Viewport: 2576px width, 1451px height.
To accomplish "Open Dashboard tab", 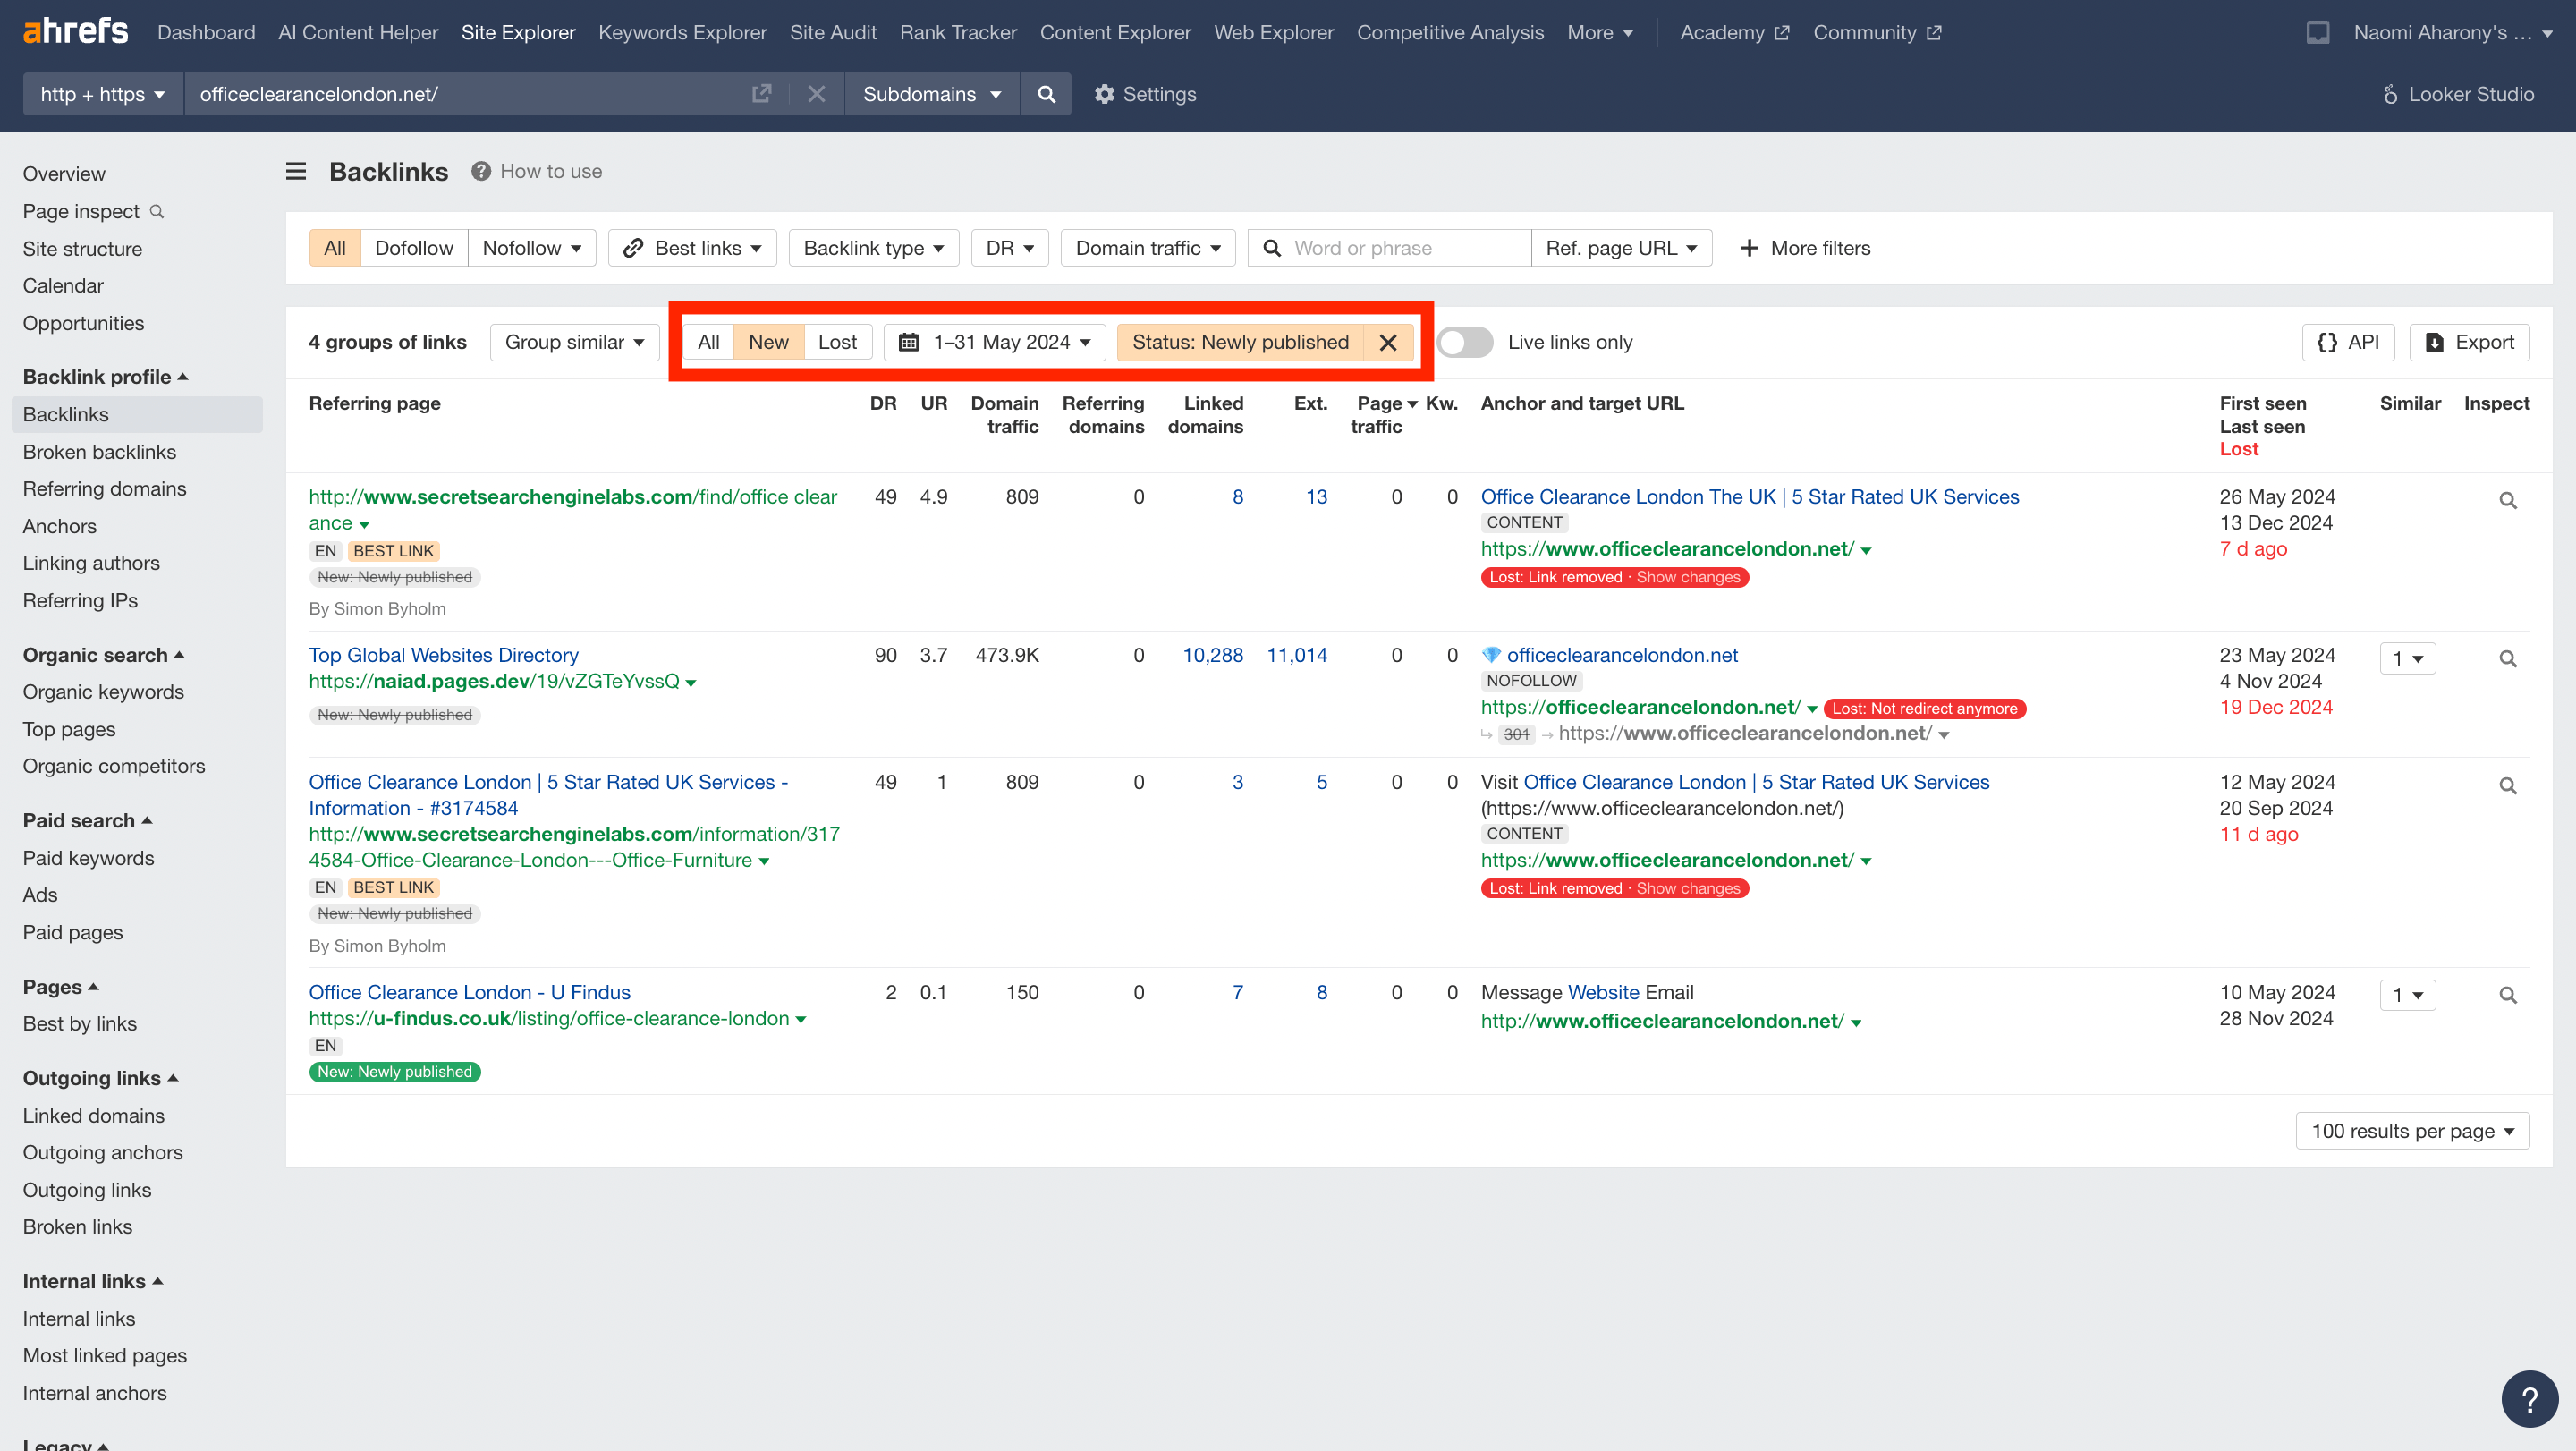I will point(206,32).
